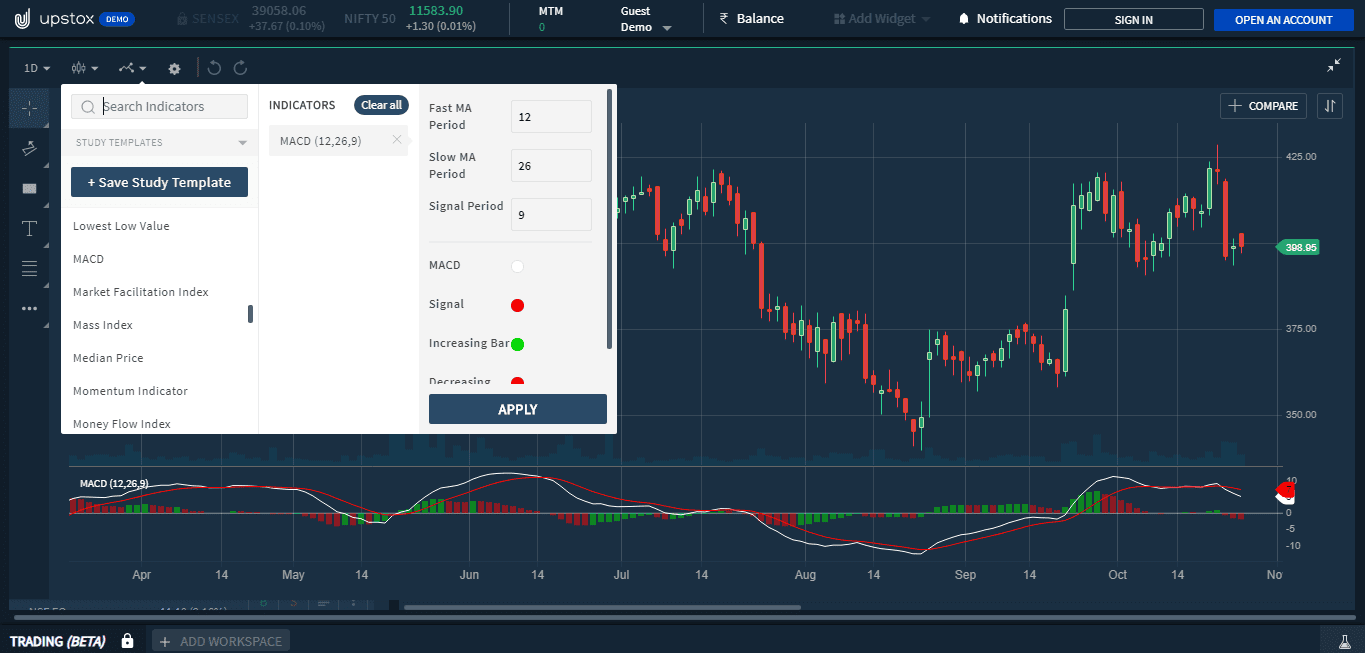Viewport: 1365px width, 653px height.
Task: Edit the Slow MA Period field
Action: coord(551,166)
